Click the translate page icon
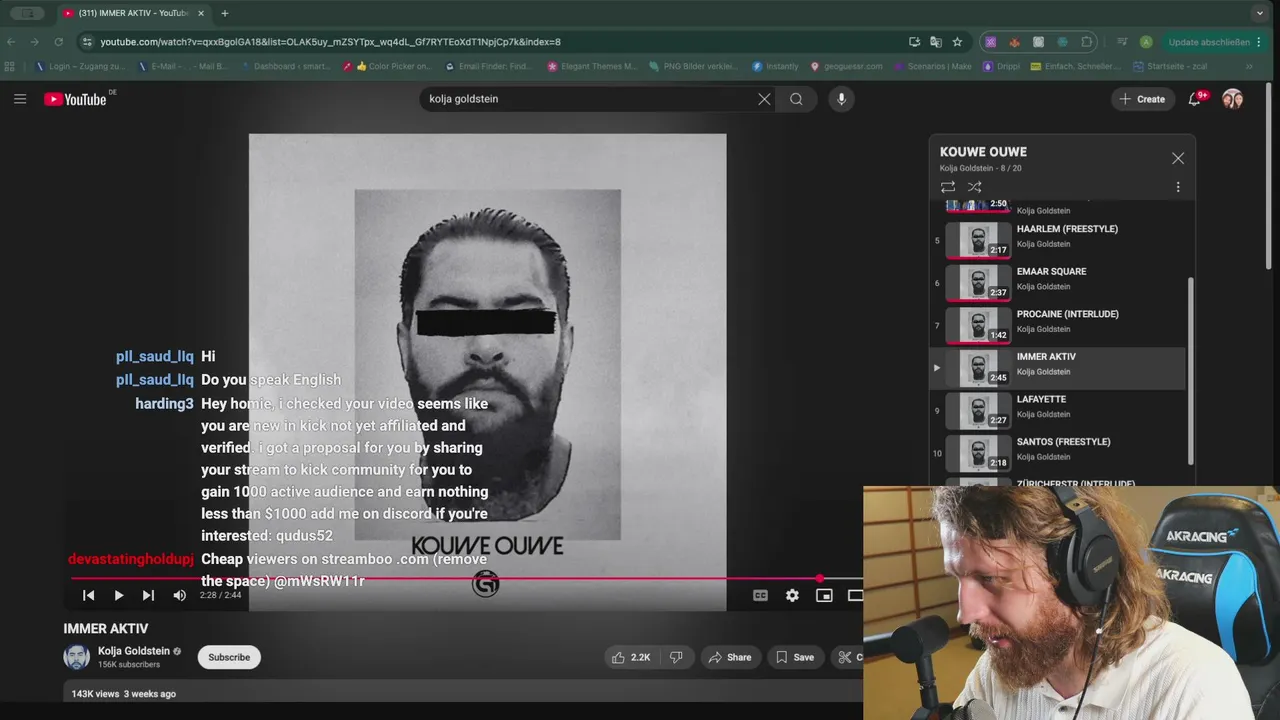Screen dimensions: 1280x720 tap(936, 42)
